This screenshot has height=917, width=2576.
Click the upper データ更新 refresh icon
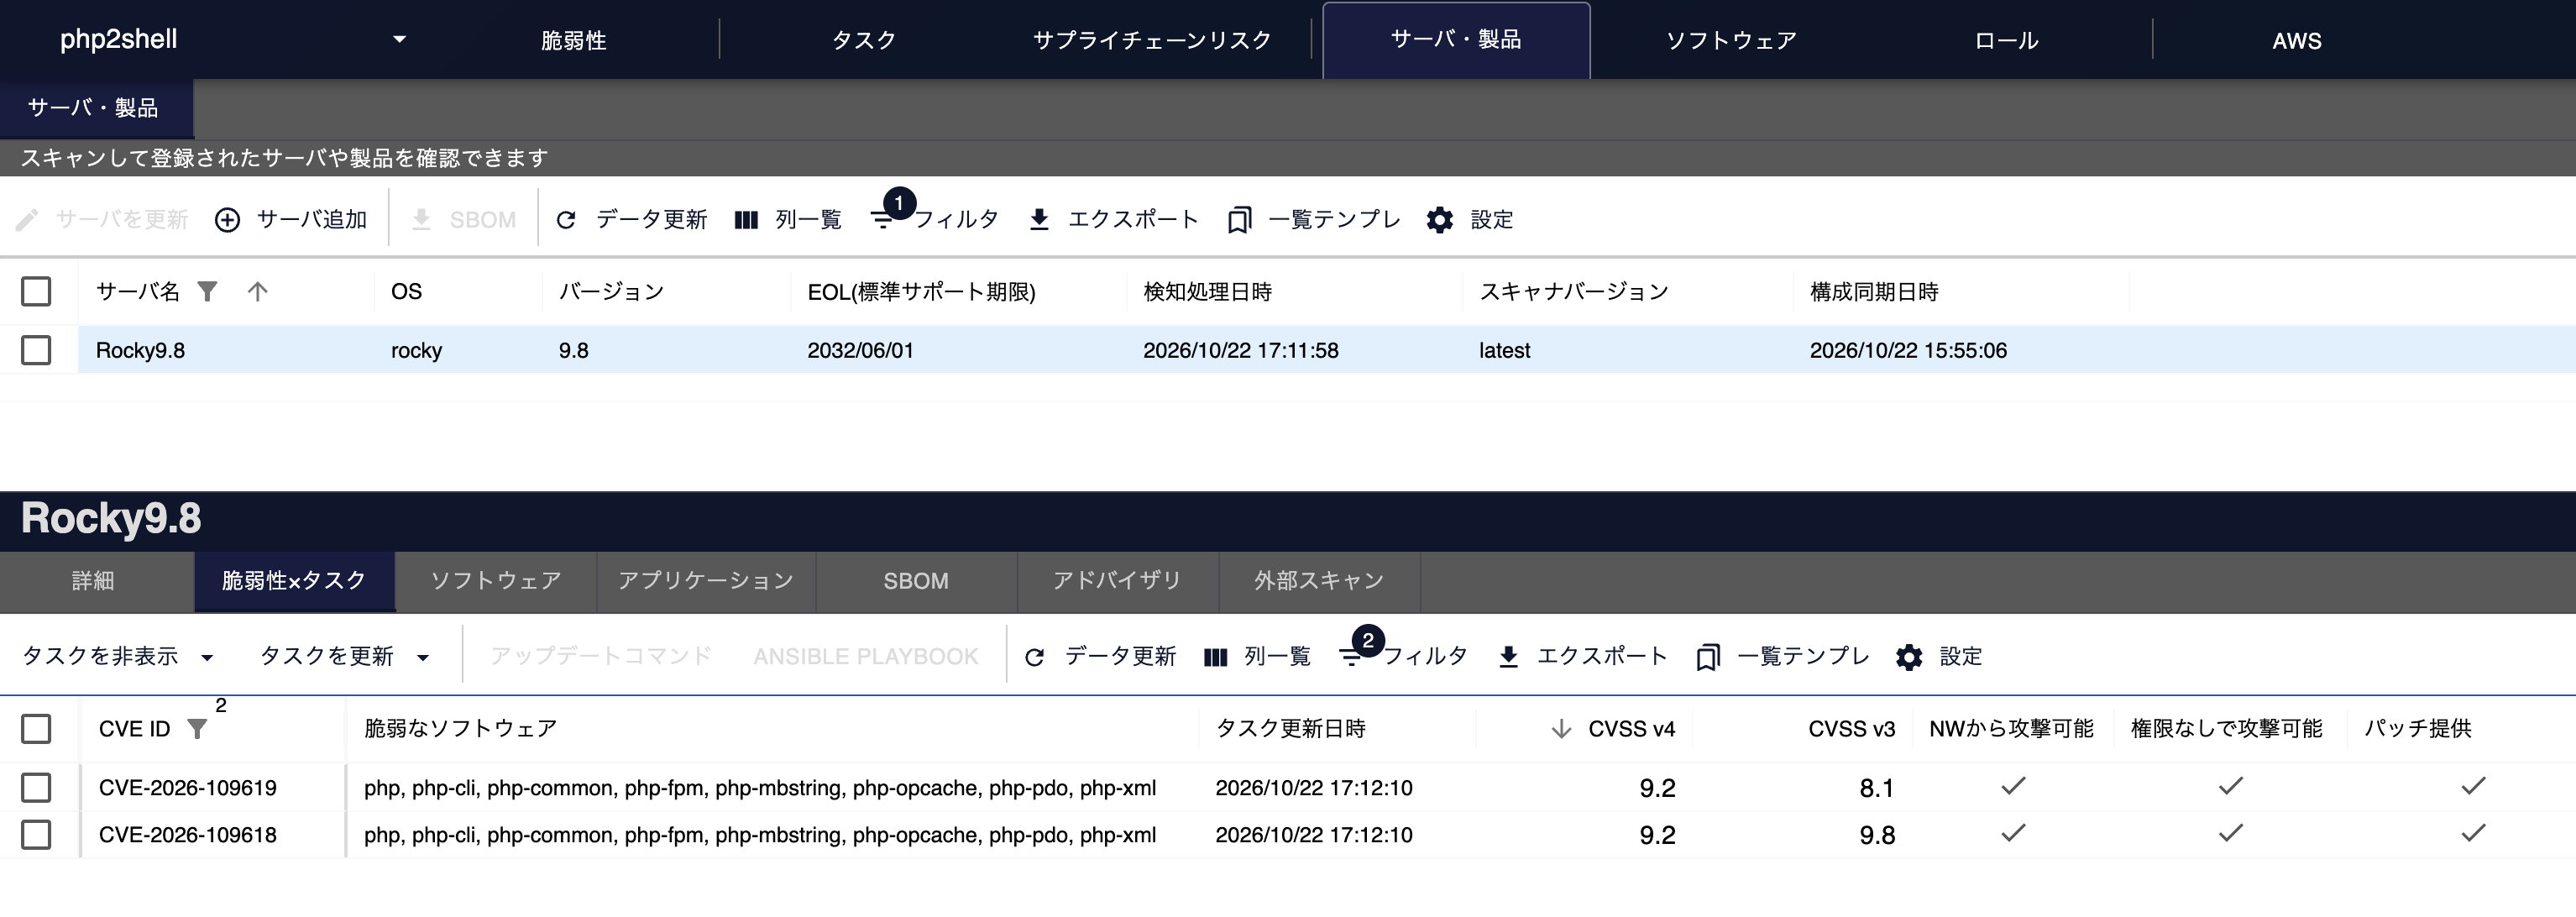(x=566, y=220)
